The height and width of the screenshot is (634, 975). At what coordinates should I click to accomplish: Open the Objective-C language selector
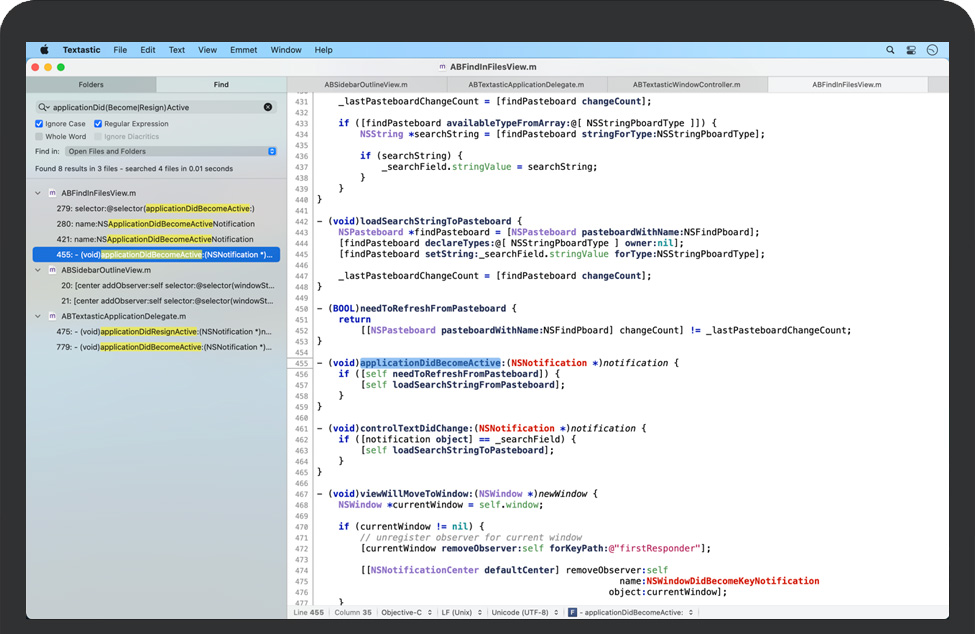403,612
